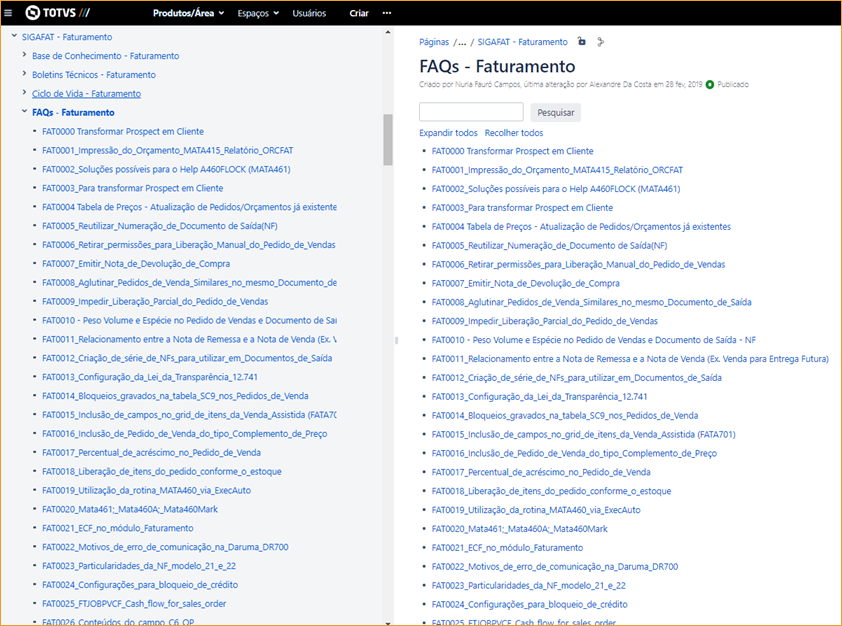Open FAT0013 Lei da Transparência in sidebar
Screen dimensions: 842x626
point(150,377)
